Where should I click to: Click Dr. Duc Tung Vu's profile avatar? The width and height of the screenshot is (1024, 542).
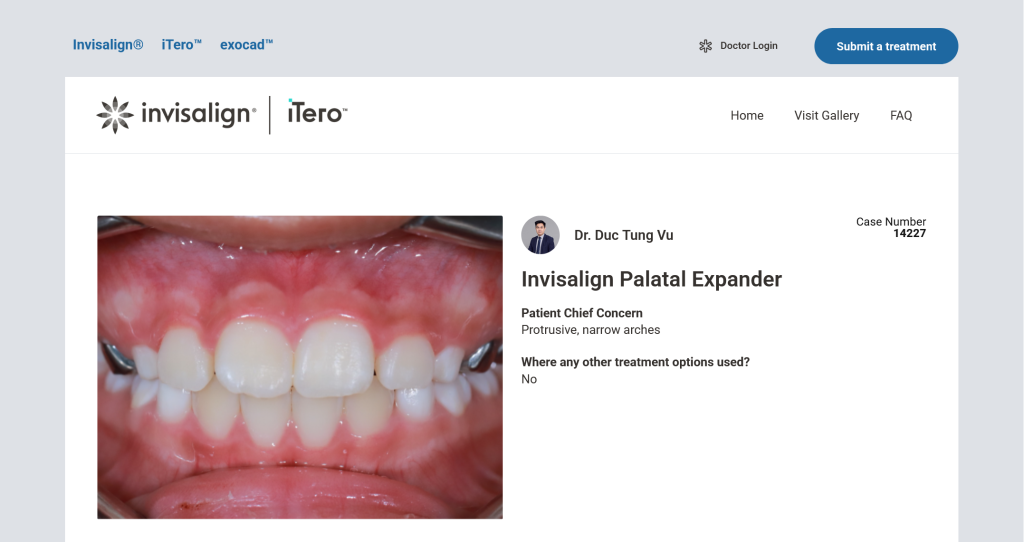point(540,235)
